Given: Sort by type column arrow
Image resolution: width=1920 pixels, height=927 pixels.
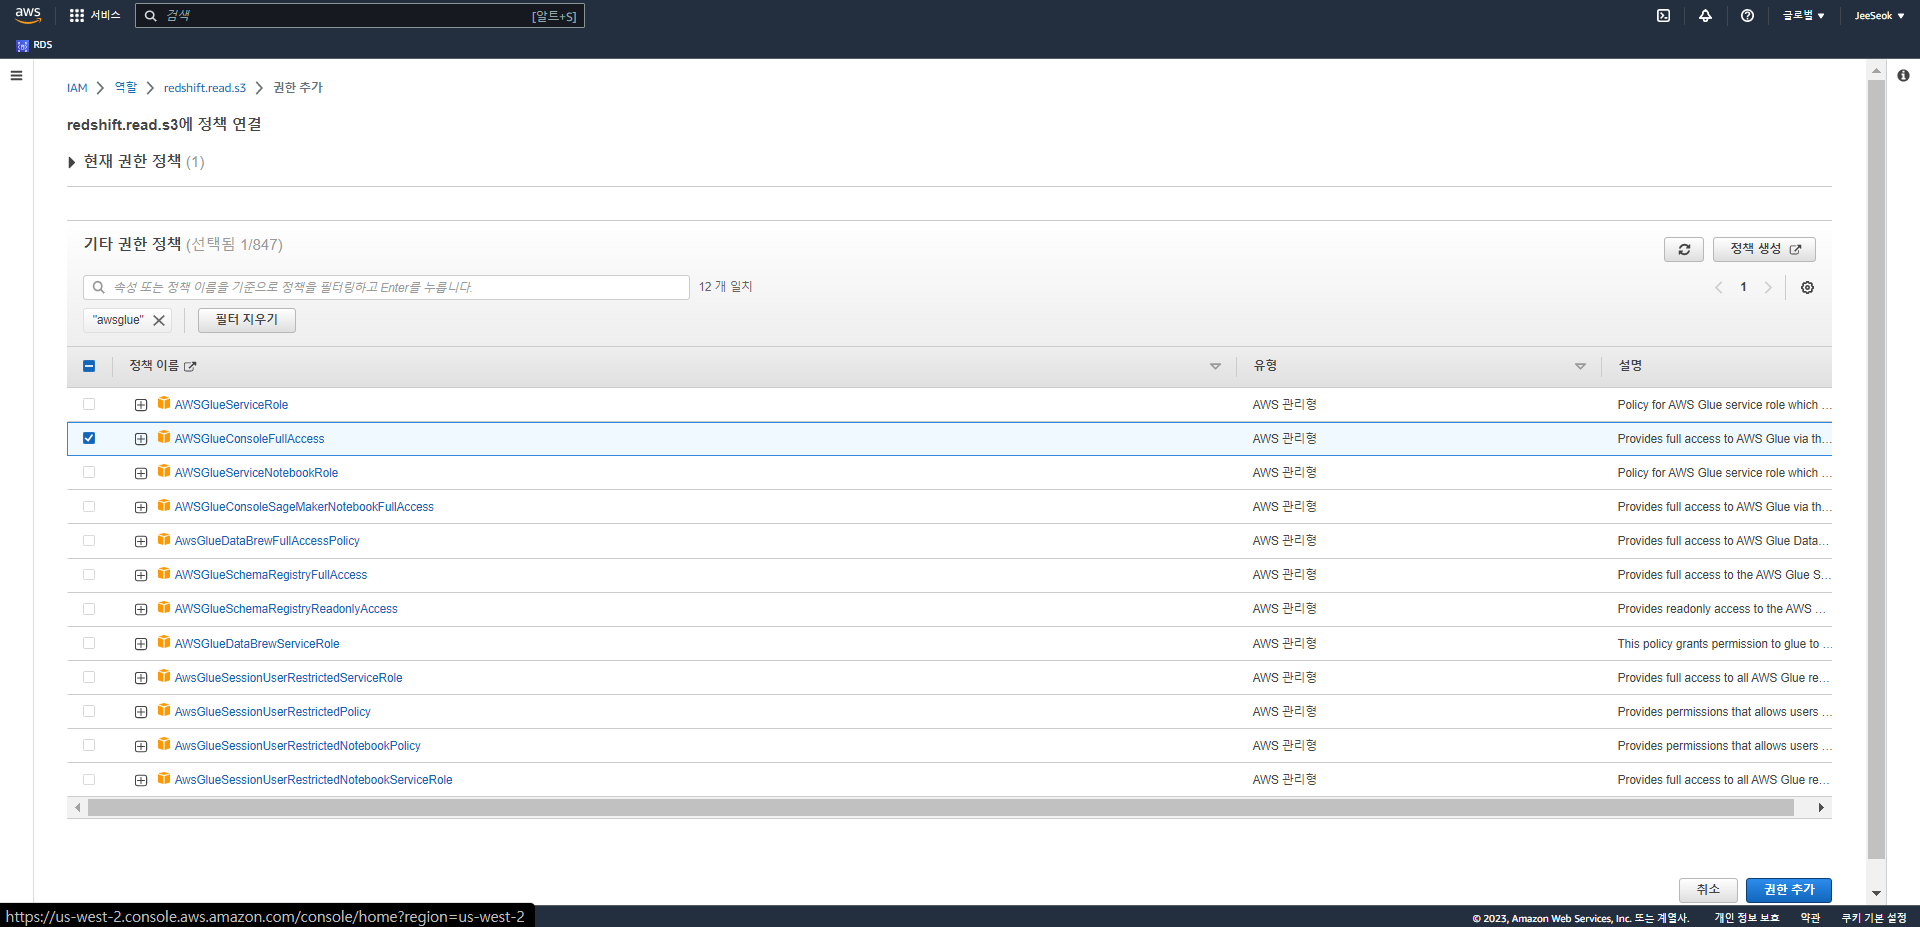Looking at the screenshot, I should tap(1580, 366).
